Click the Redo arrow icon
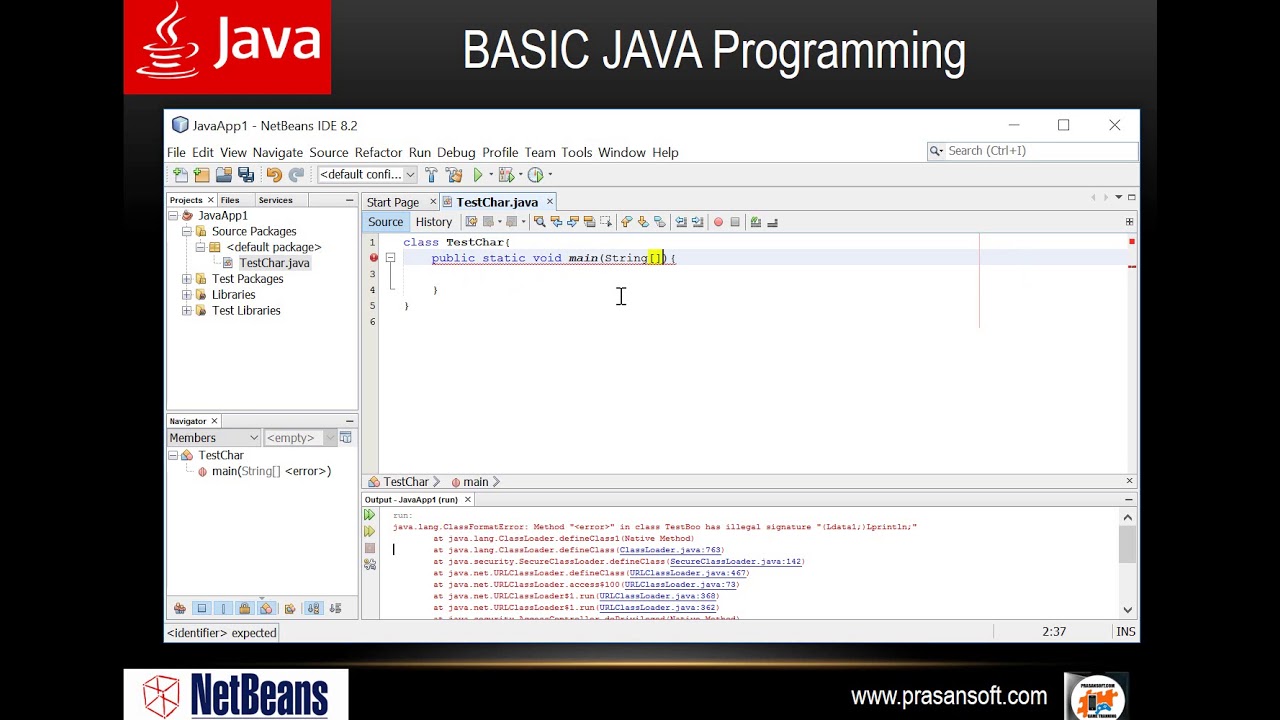Image resolution: width=1280 pixels, height=720 pixels. pyautogui.click(x=296, y=175)
